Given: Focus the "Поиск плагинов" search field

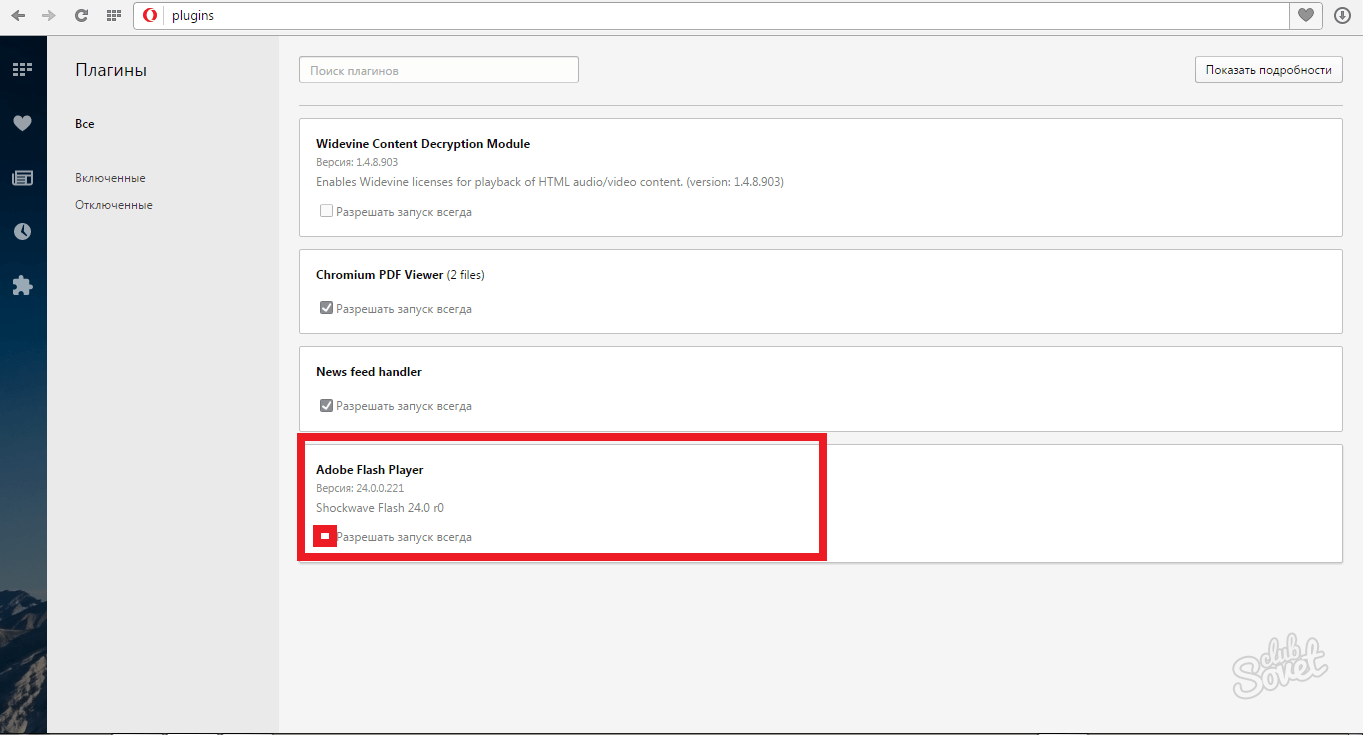Looking at the screenshot, I should (438, 71).
